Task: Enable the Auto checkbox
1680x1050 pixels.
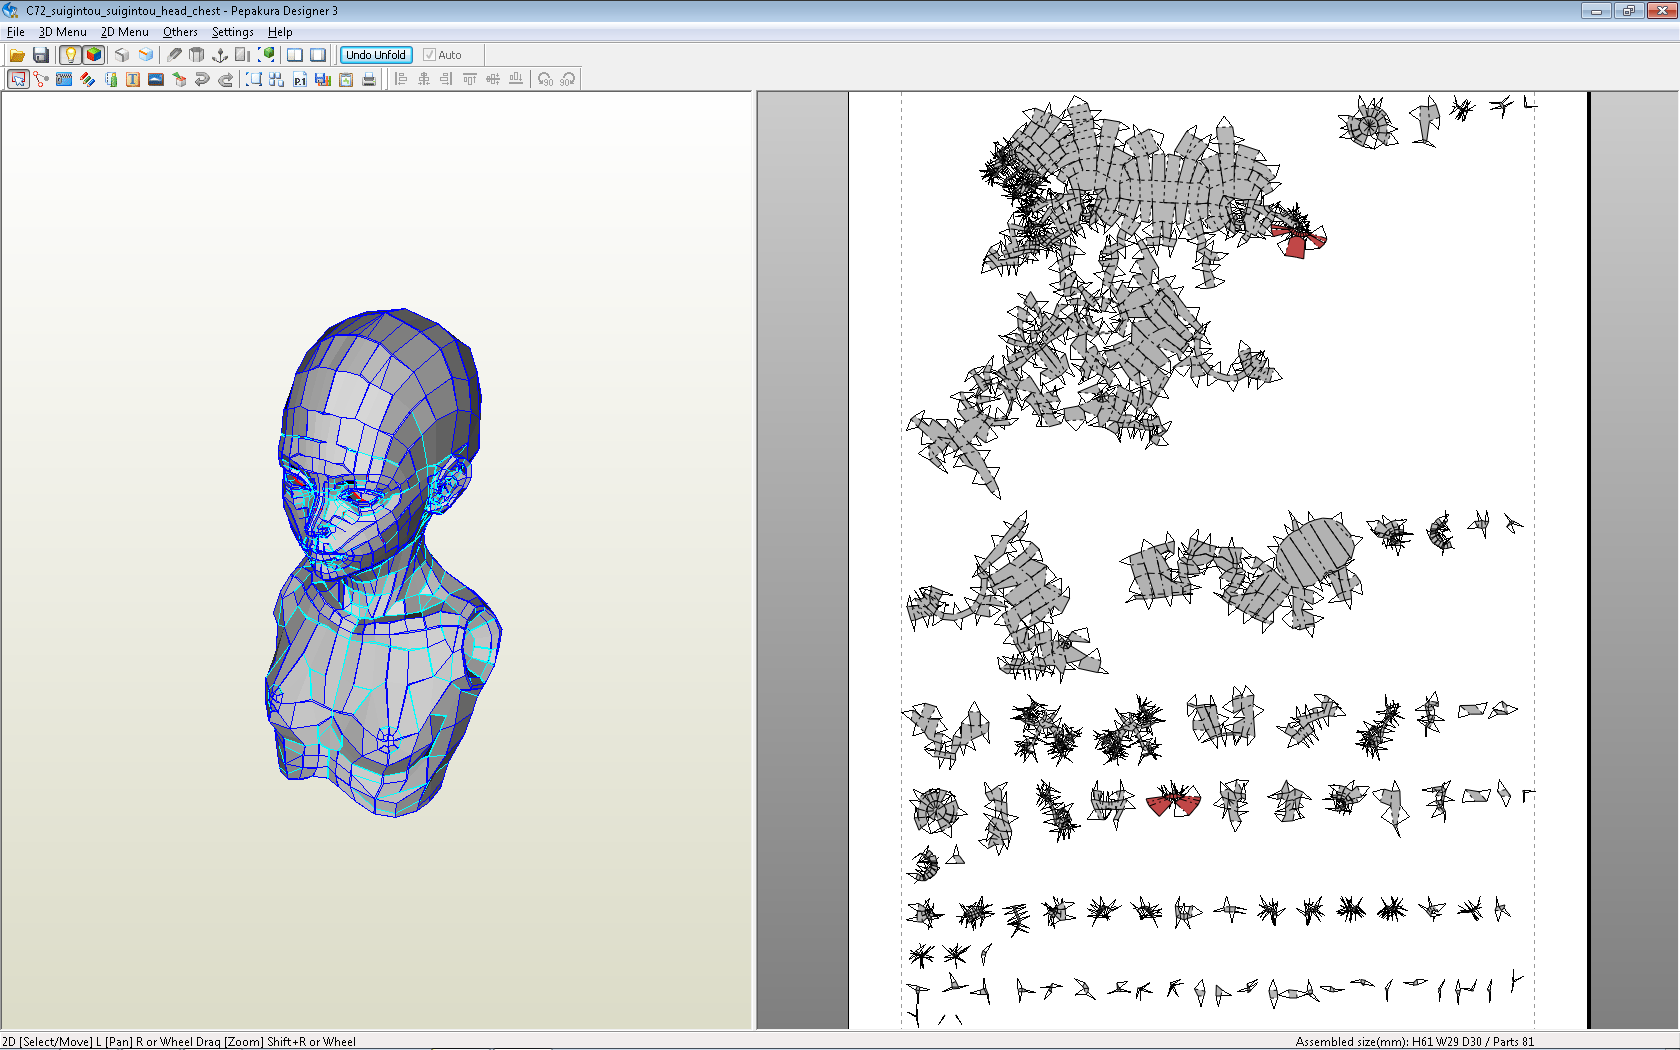Action: (x=430, y=55)
